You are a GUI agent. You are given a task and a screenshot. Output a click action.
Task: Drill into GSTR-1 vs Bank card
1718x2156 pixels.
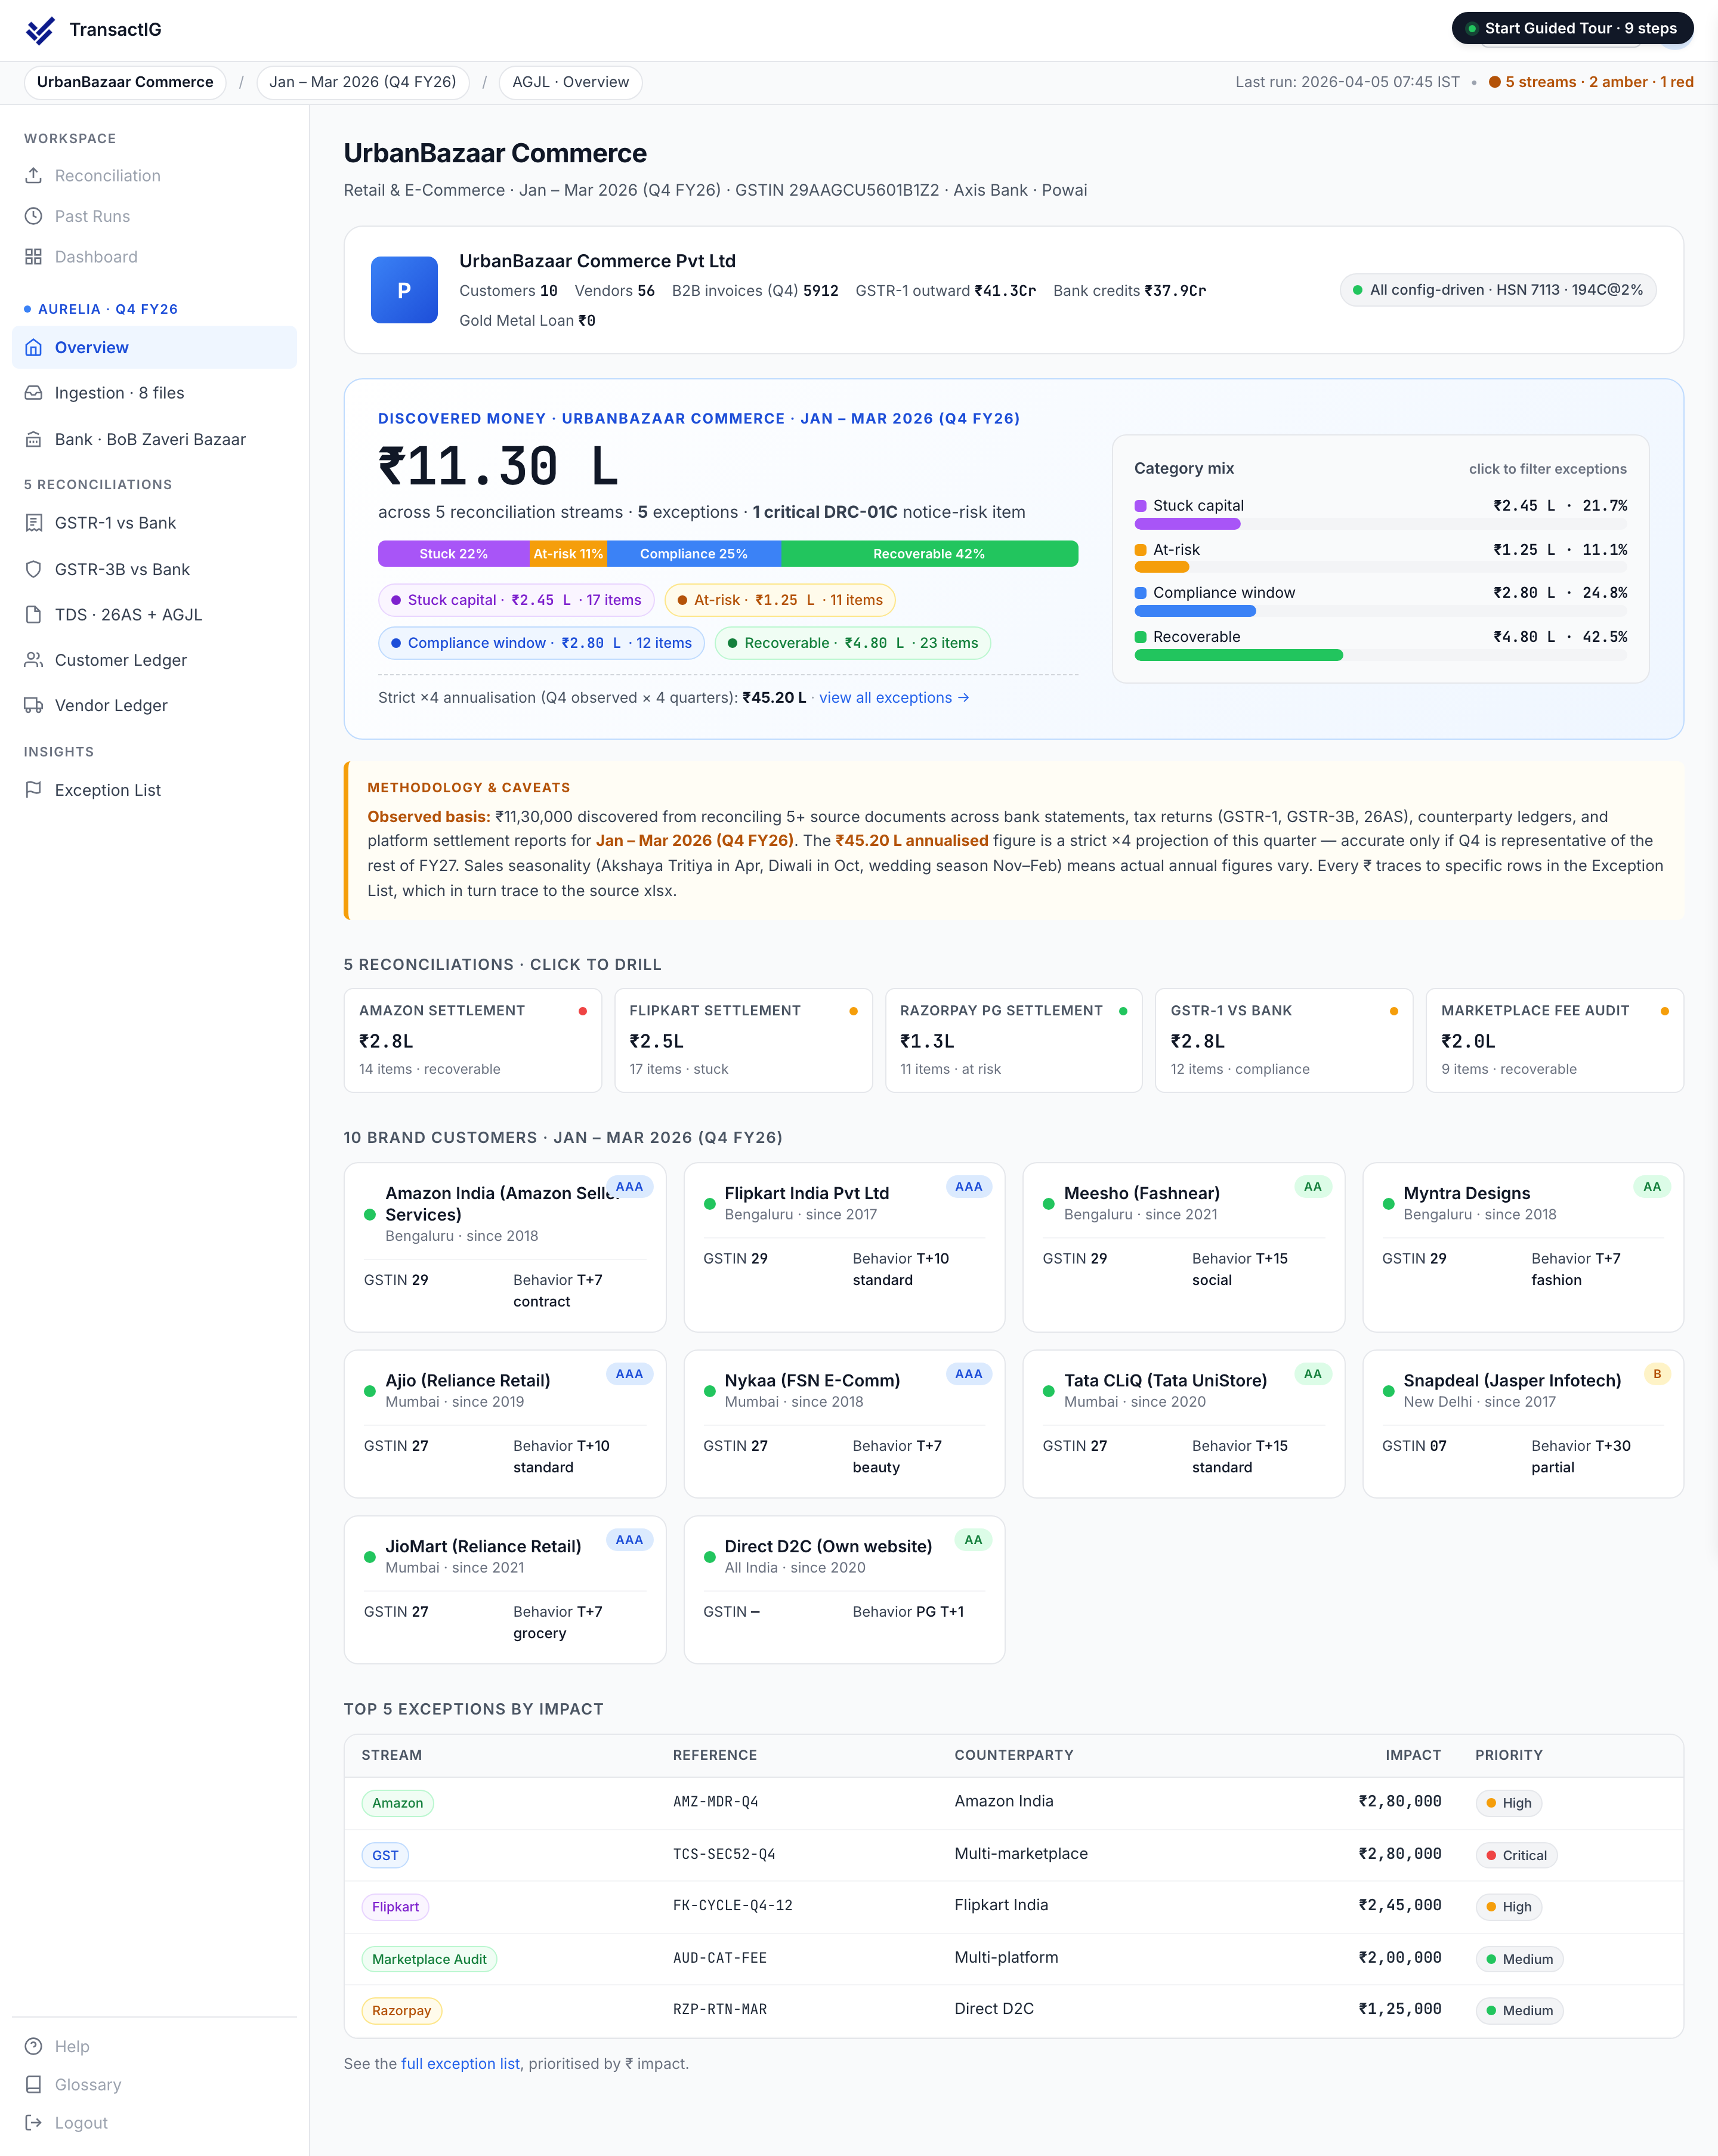(x=1284, y=1040)
